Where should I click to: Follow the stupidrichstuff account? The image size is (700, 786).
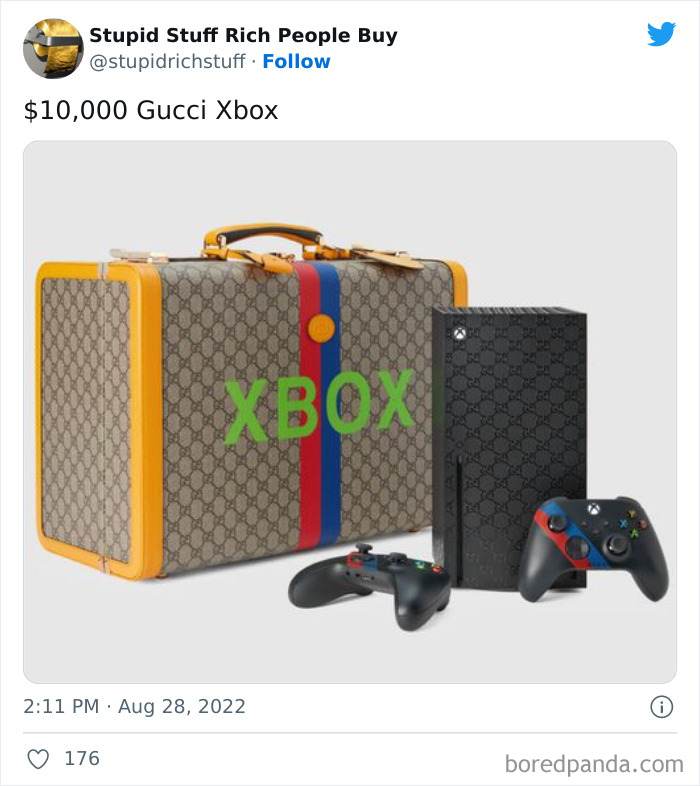(296, 62)
